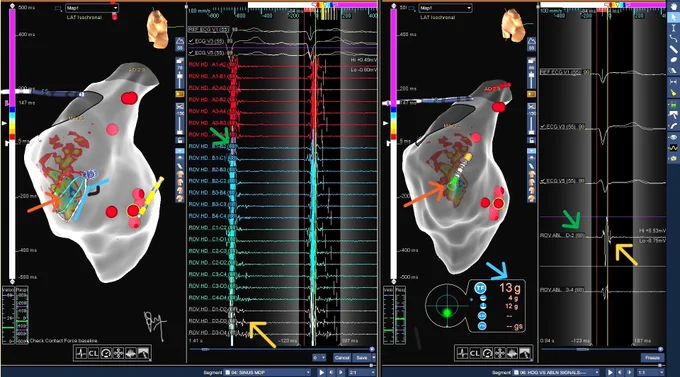Image resolution: width=680 pixels, height=377 pixels.
Task: Click the CL icon in right map toolbar
Action: tap(475, 354)
